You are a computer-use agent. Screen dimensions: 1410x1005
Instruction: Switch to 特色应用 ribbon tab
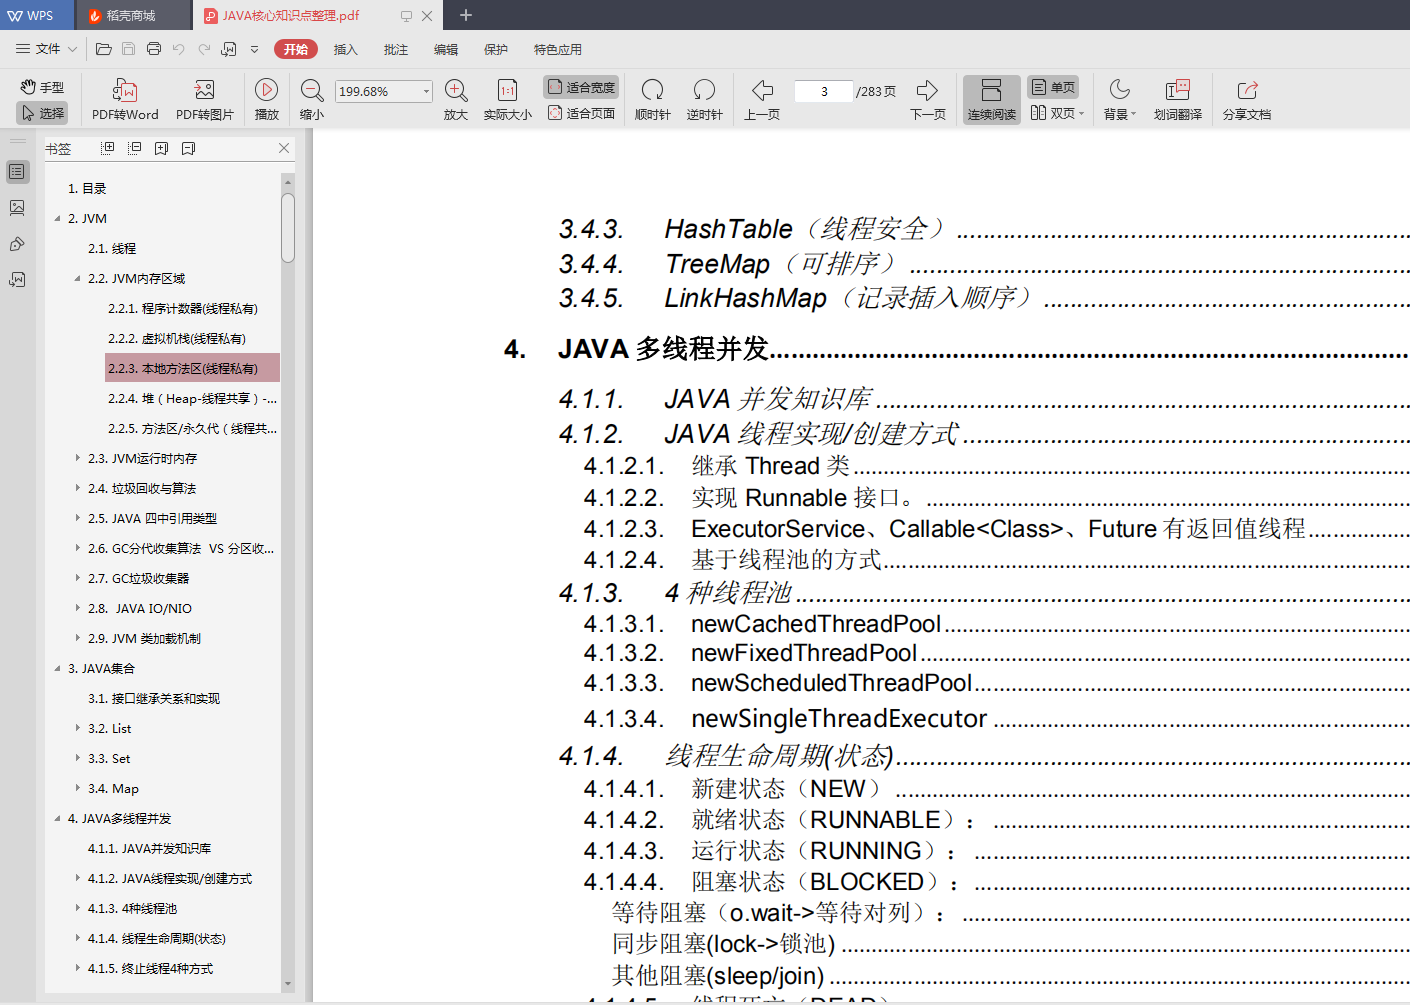coord(557,49)
